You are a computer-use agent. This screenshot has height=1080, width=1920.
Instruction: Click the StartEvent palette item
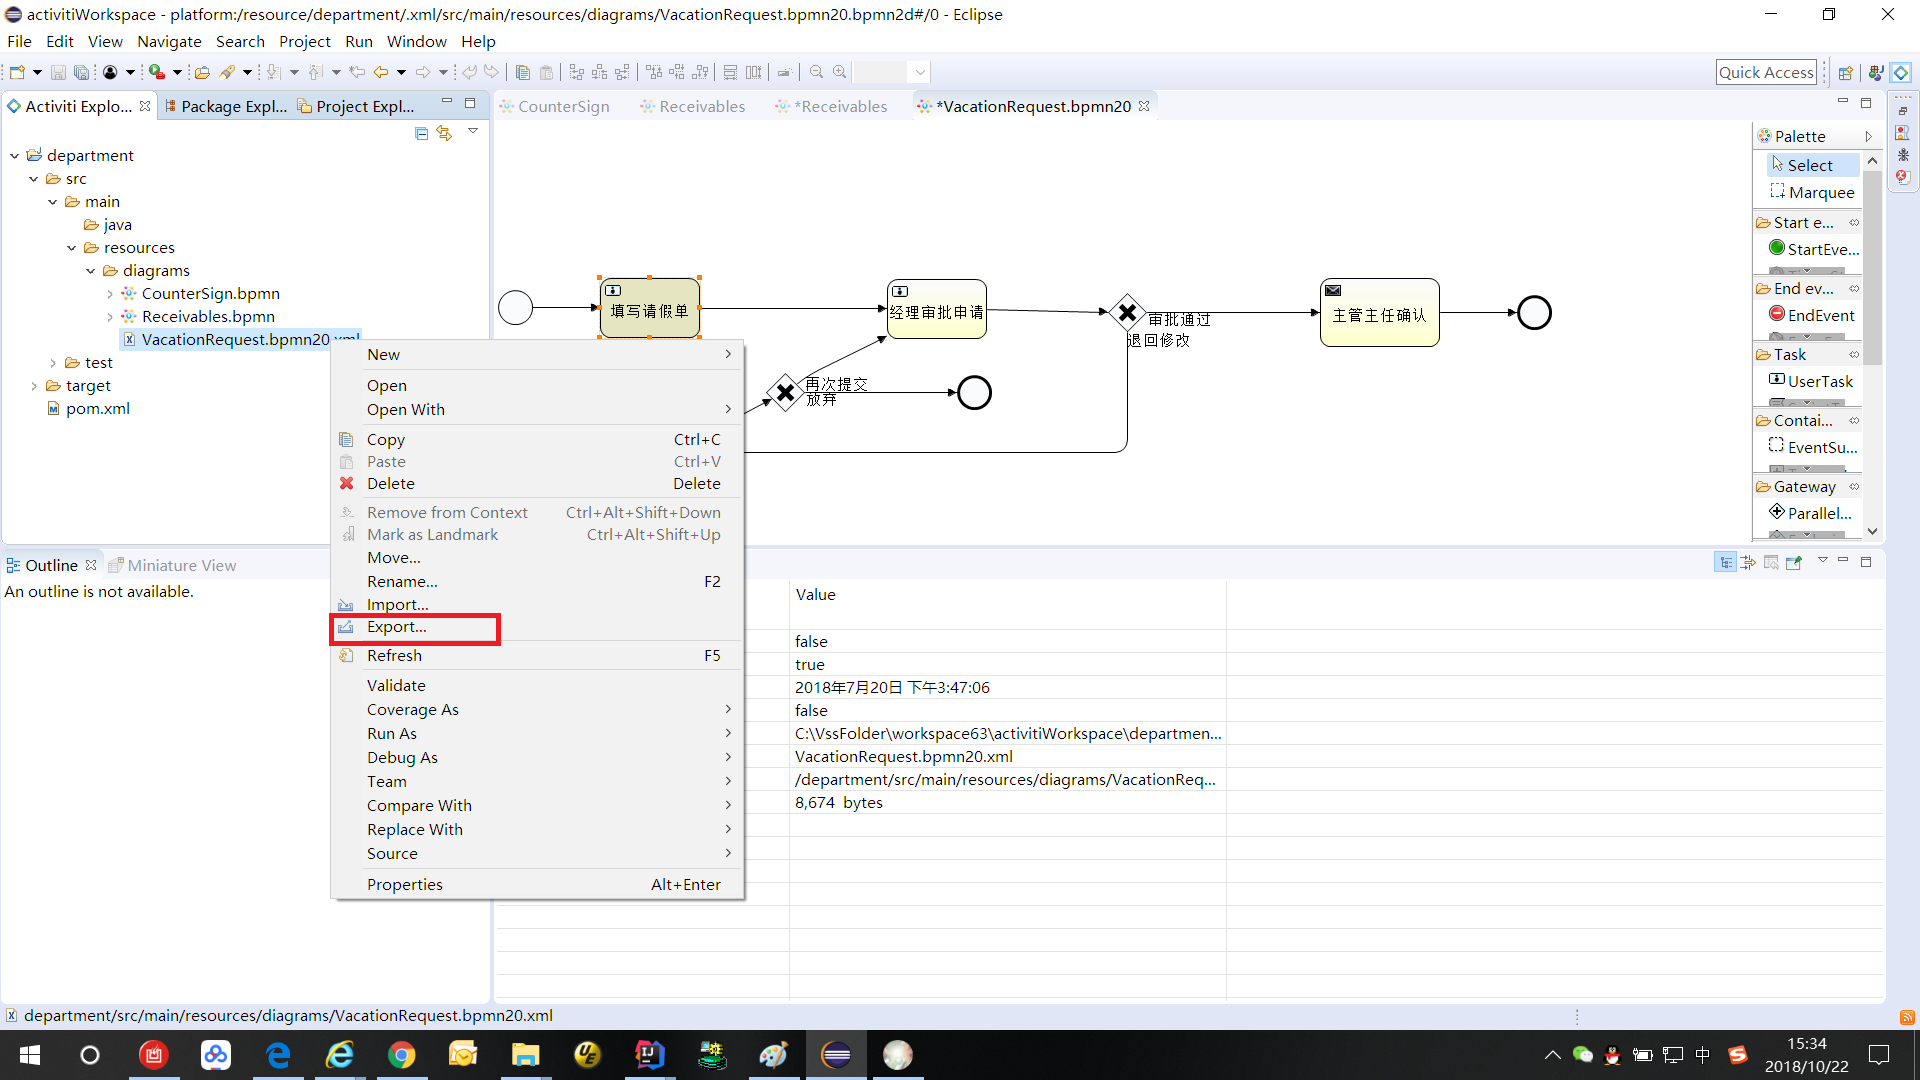coord(1814,249)
